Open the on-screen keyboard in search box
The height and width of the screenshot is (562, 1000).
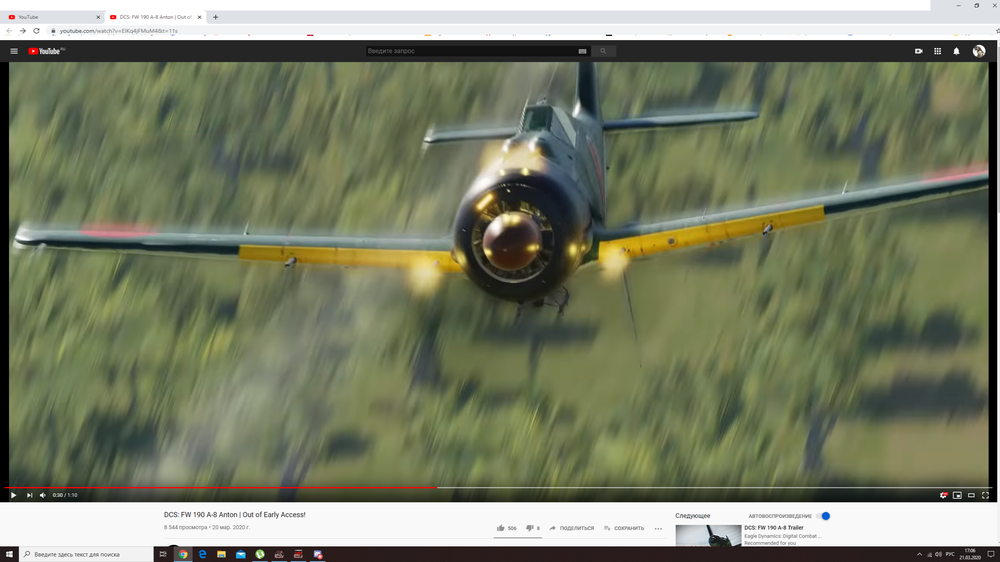(582, 51)
